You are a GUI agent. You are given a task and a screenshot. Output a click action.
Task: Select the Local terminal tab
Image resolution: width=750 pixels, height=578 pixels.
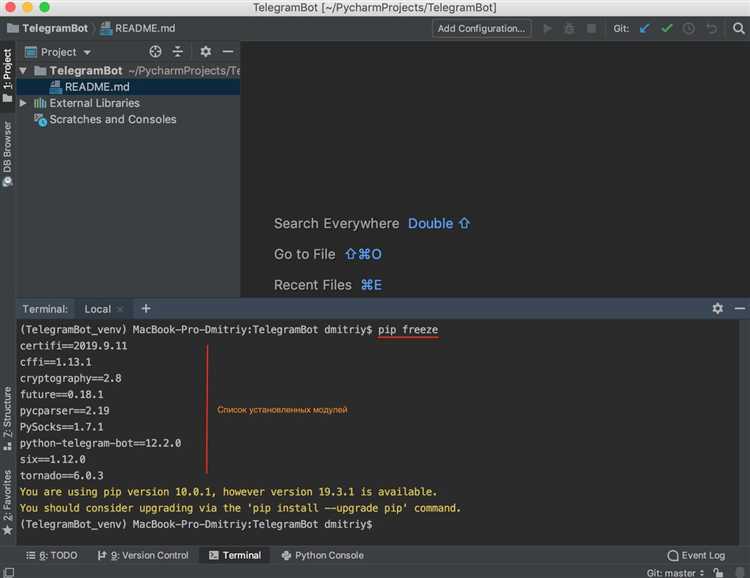click(98, 309)
